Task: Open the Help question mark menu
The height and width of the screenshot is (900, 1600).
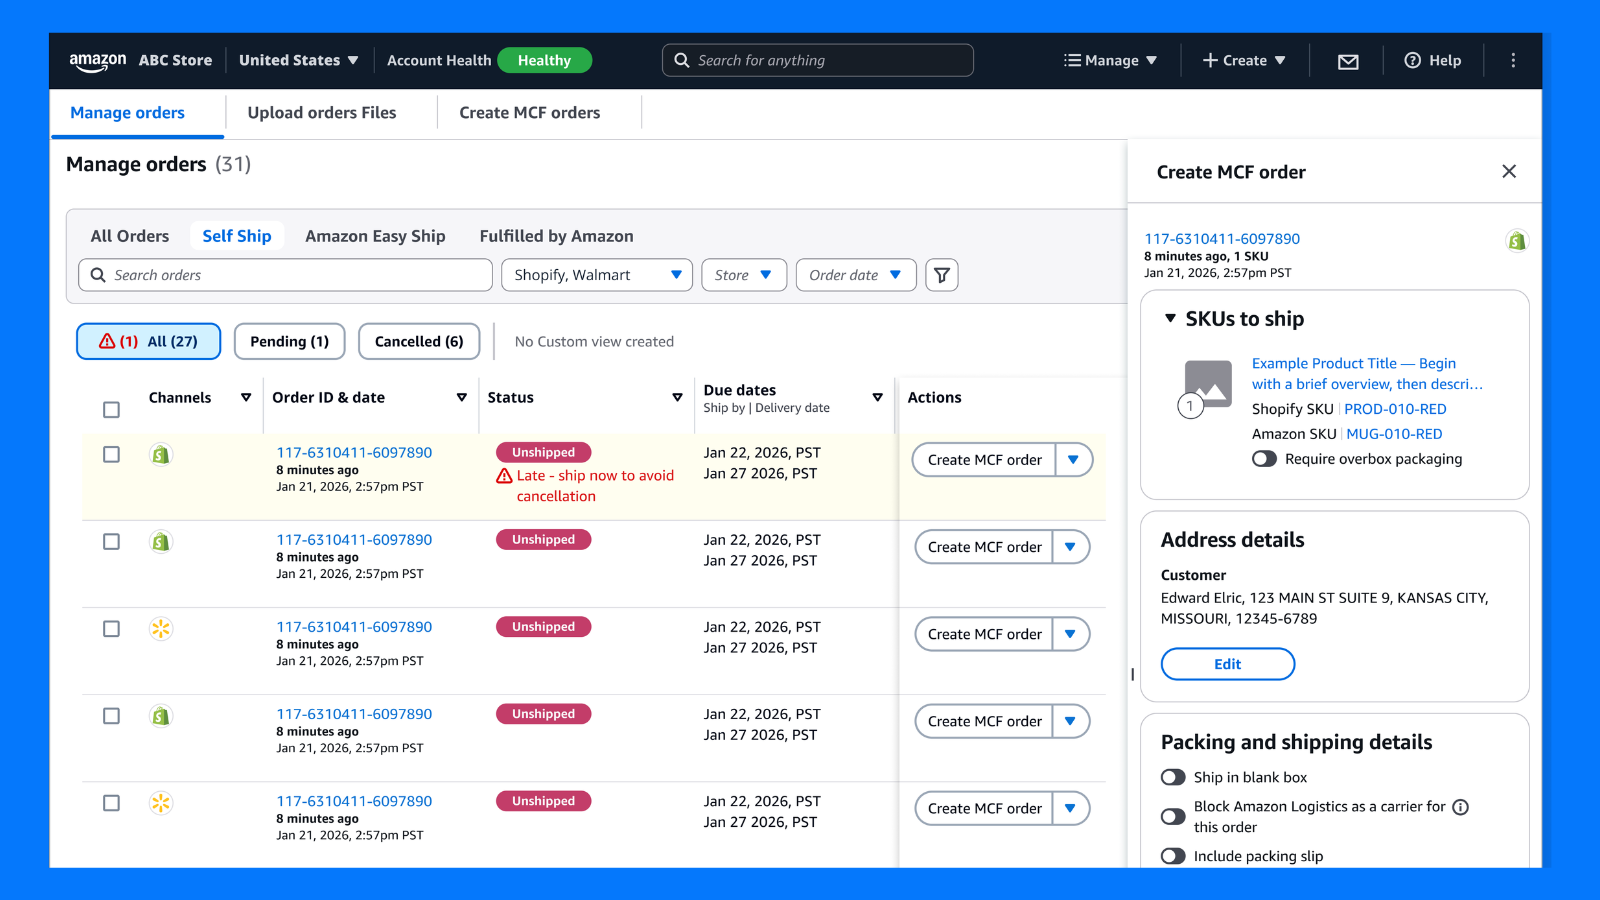Action: [1432, 61]
